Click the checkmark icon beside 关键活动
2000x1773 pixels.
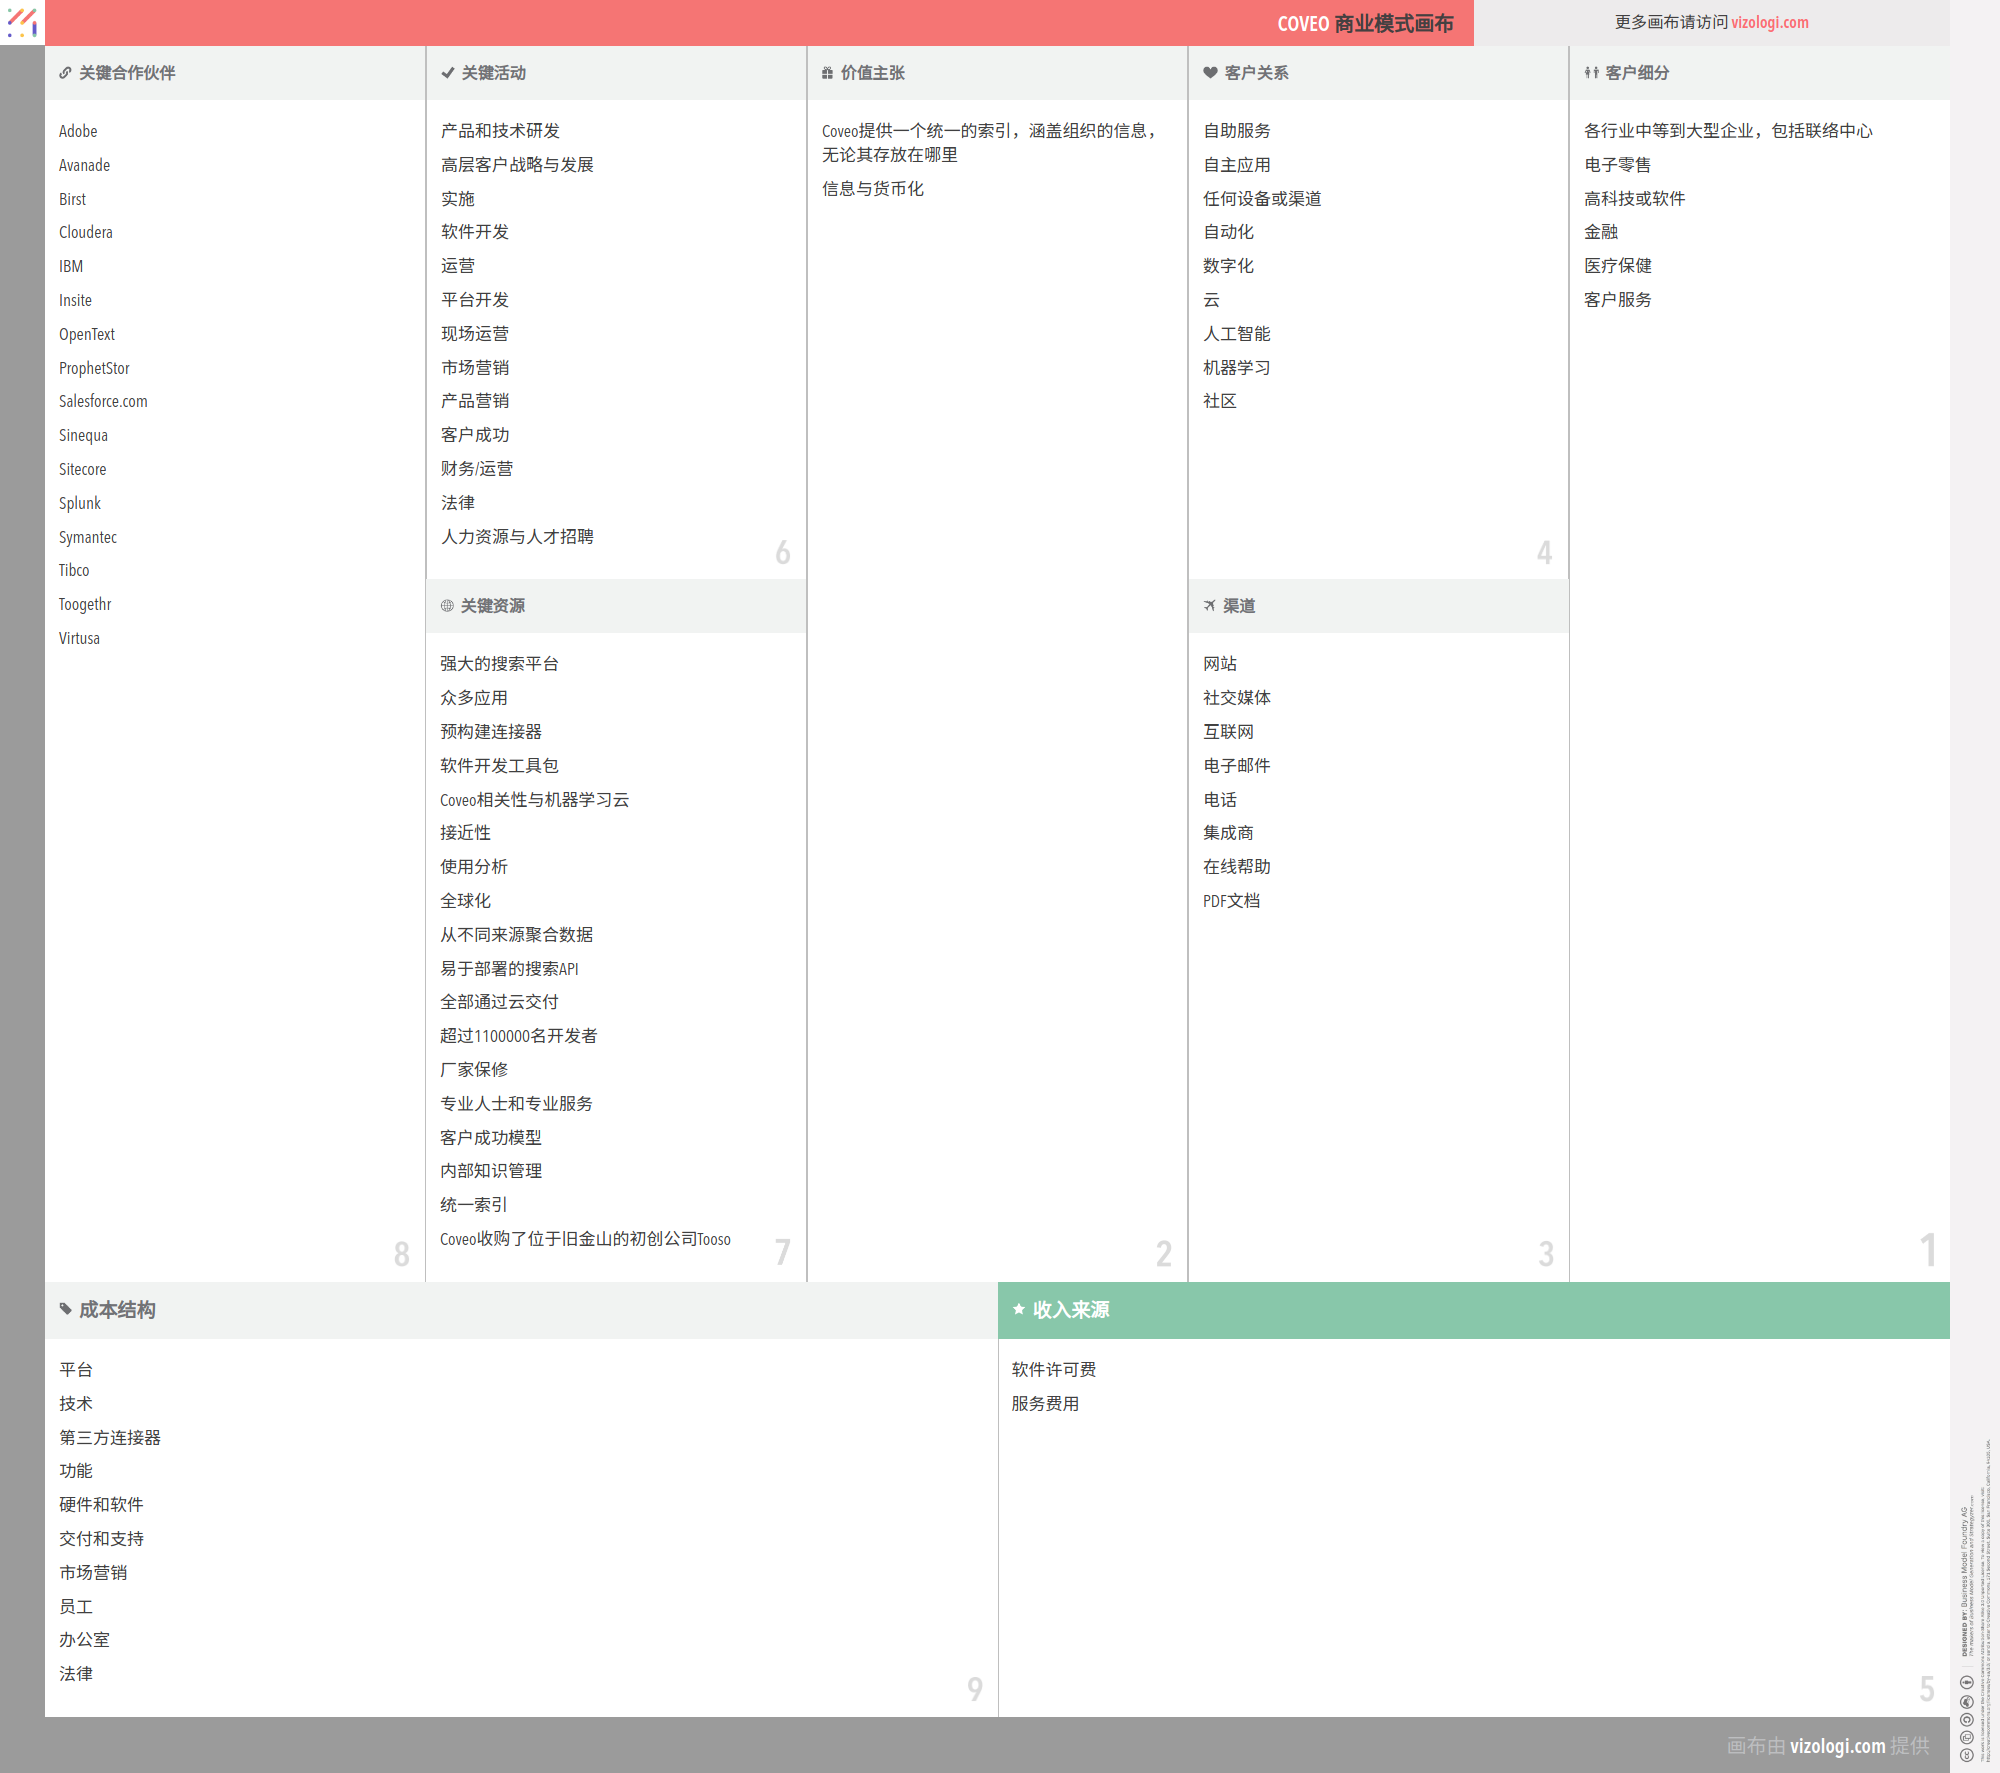click(x=447, y=73)
